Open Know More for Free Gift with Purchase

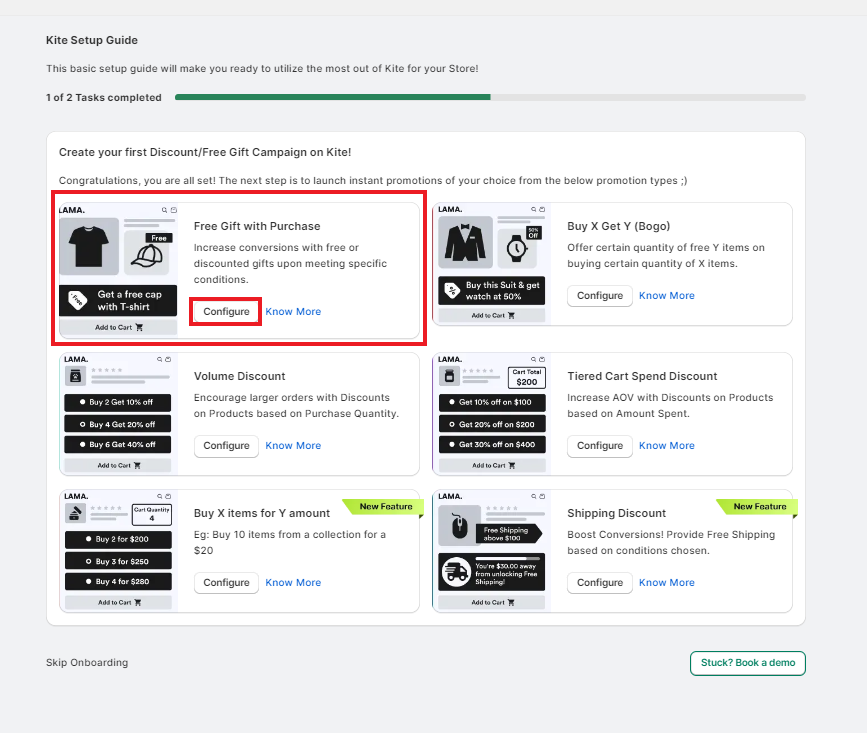coord(293,311)
